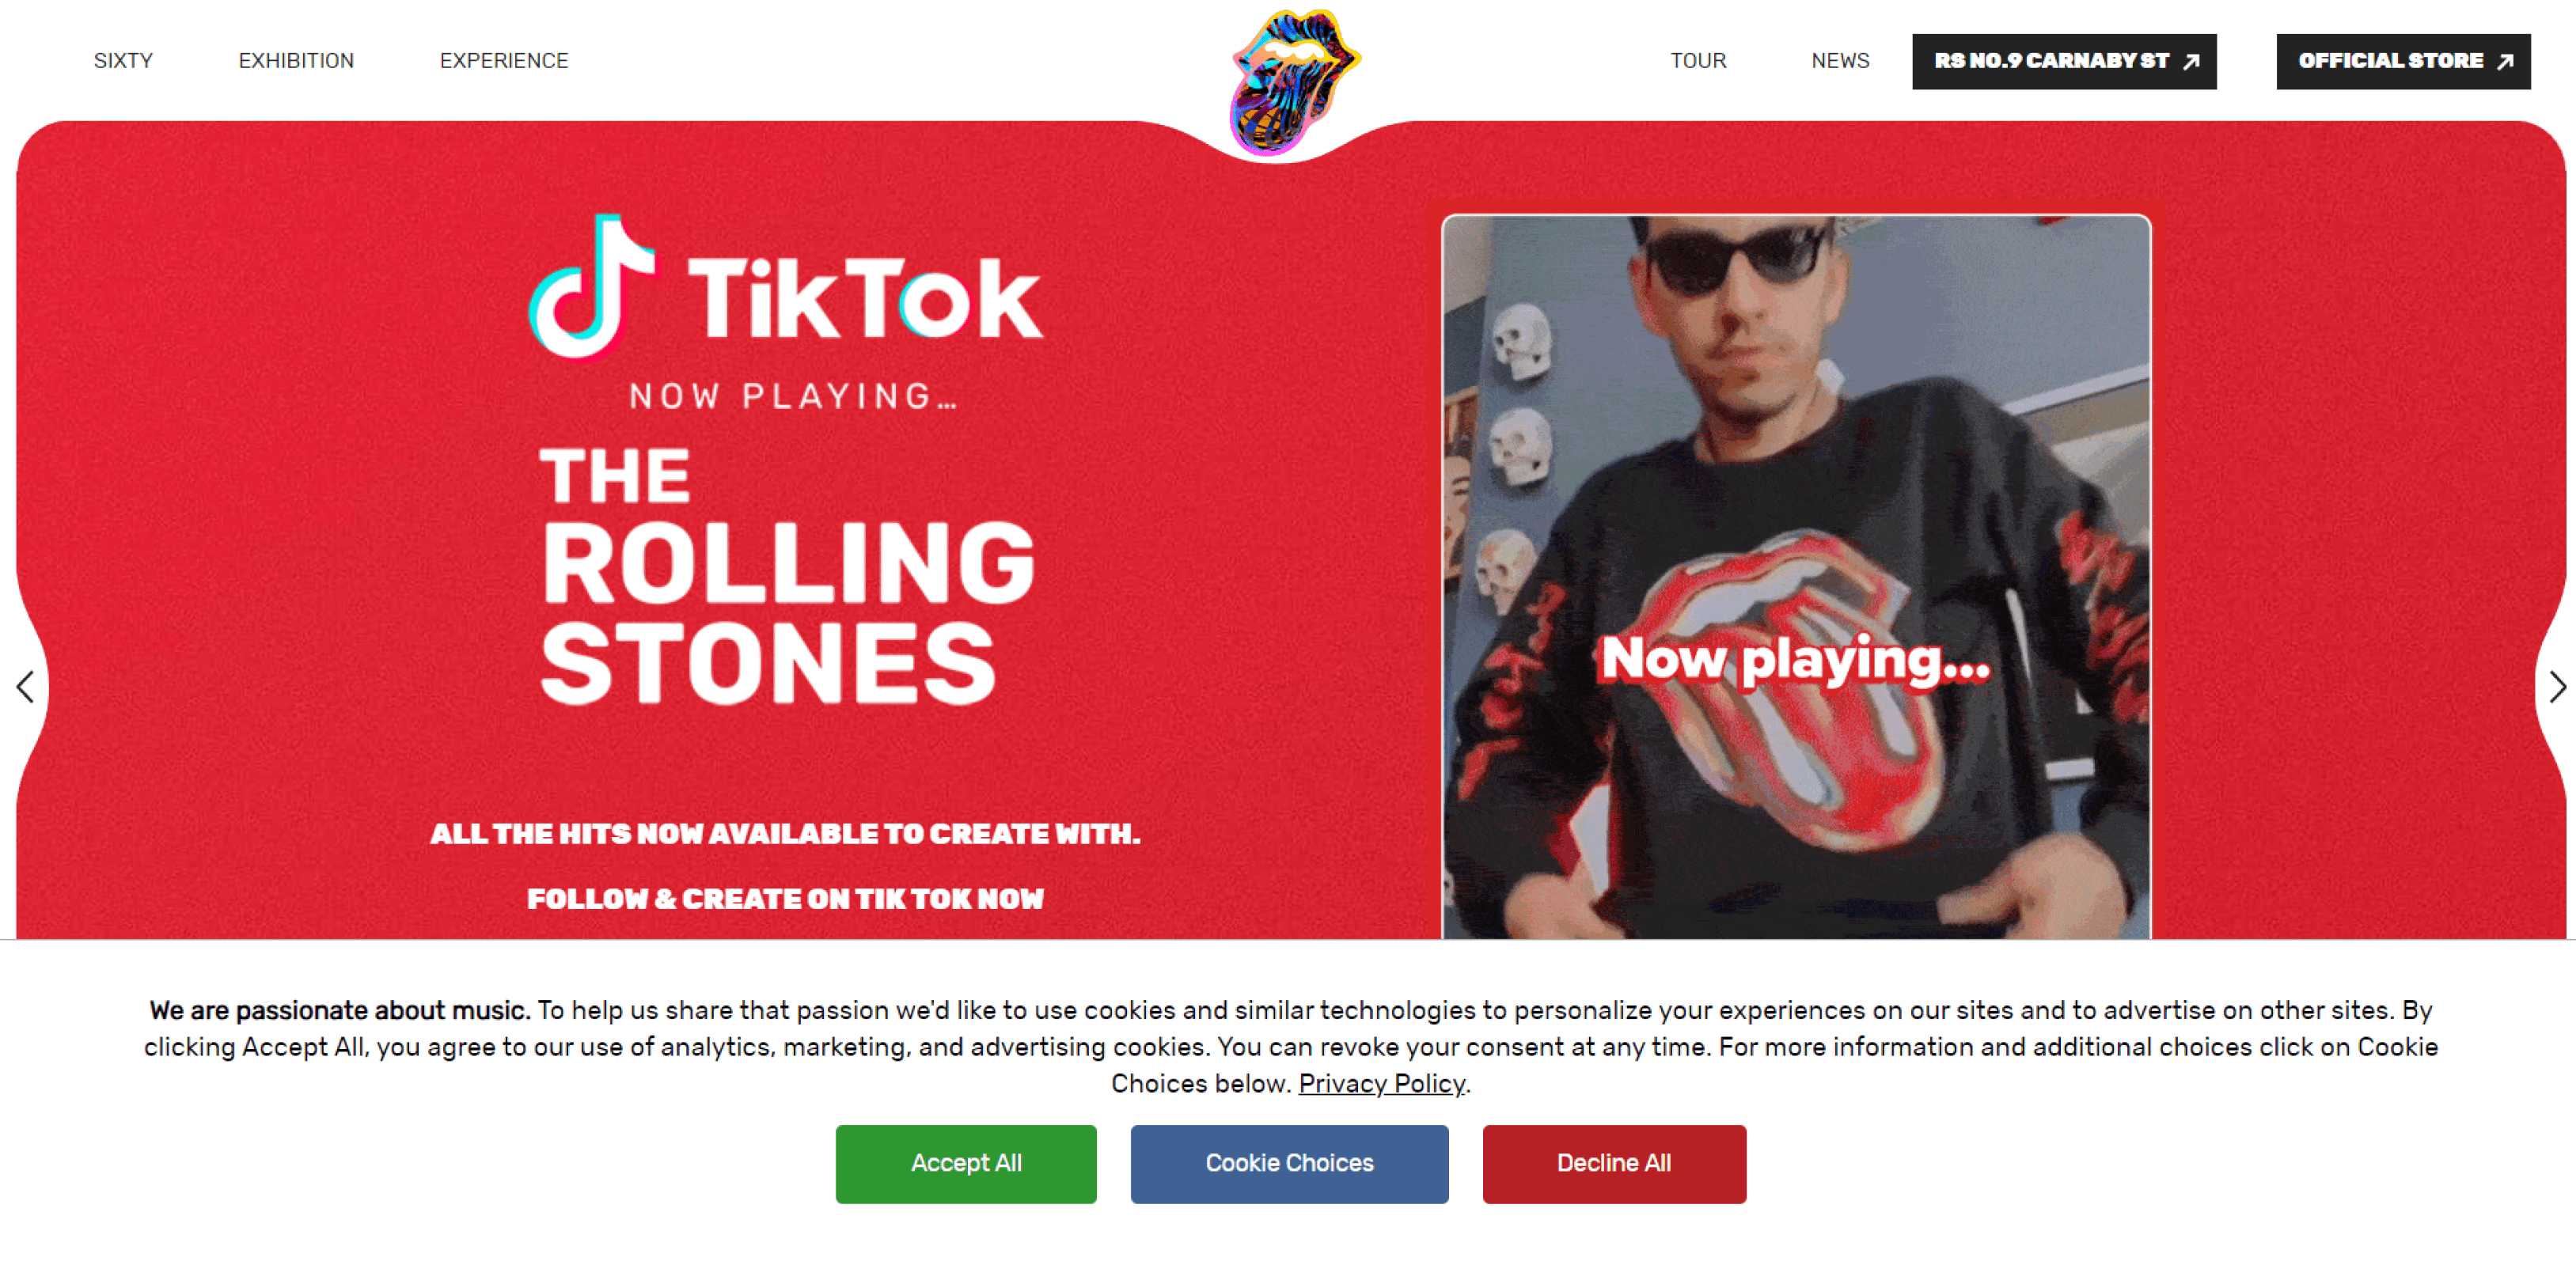This screenshot has height=1265, width=2576.
Task: Click Follow & Create on TikTok Now text
Action: (785, 899)
